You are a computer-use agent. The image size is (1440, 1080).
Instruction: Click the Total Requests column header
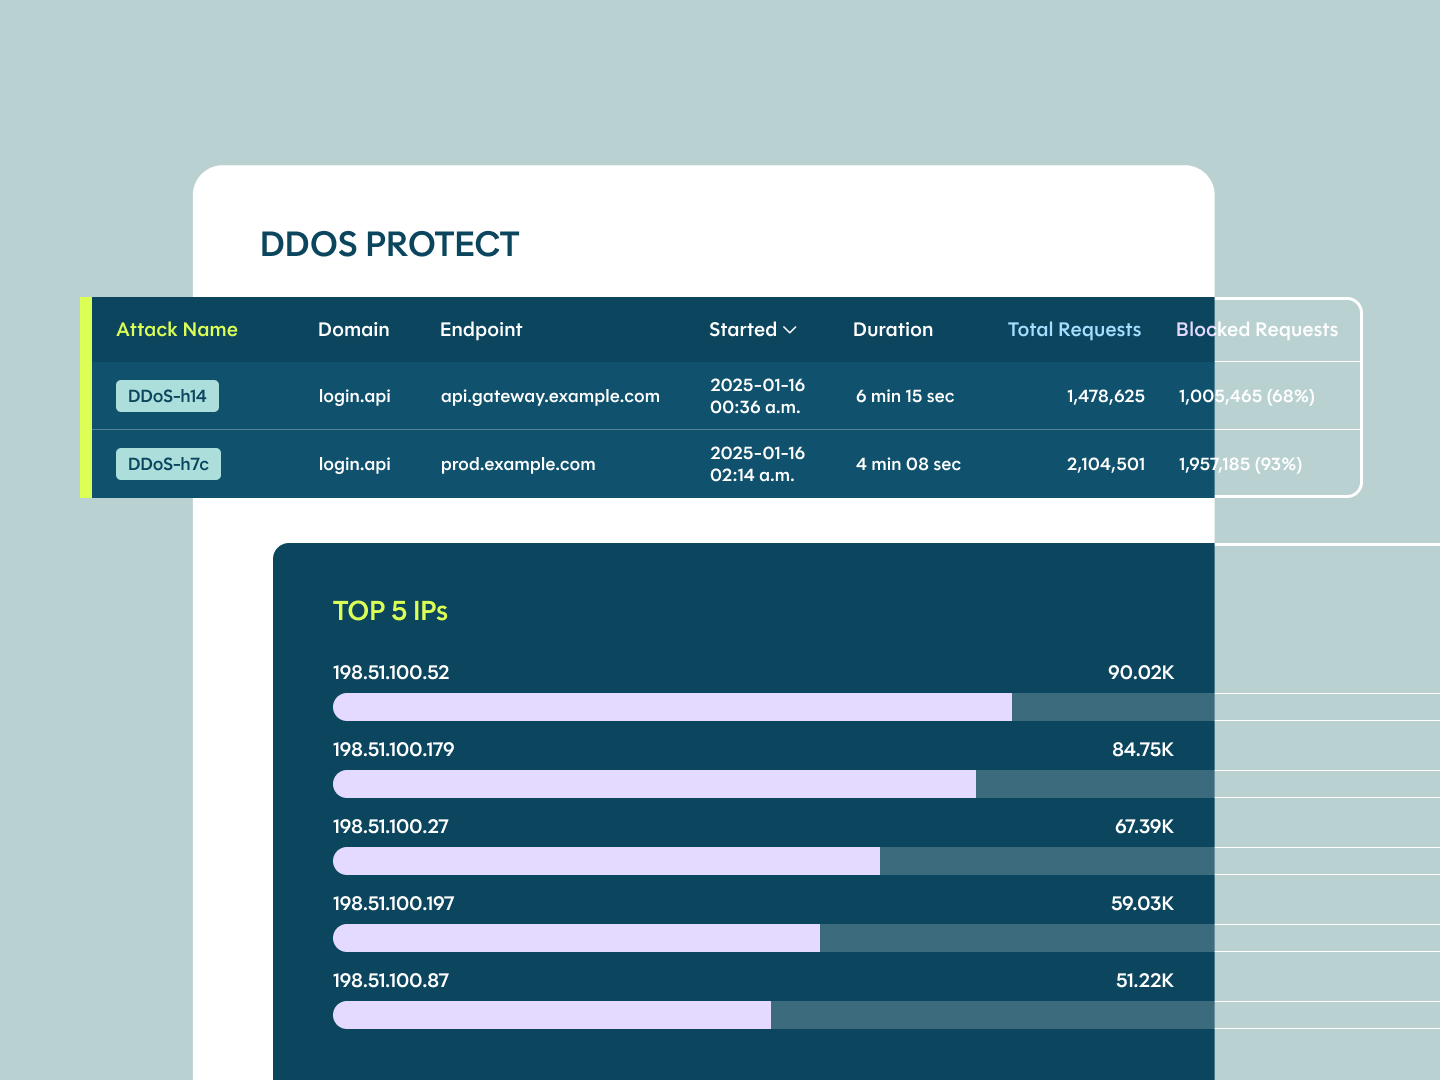1074,330
